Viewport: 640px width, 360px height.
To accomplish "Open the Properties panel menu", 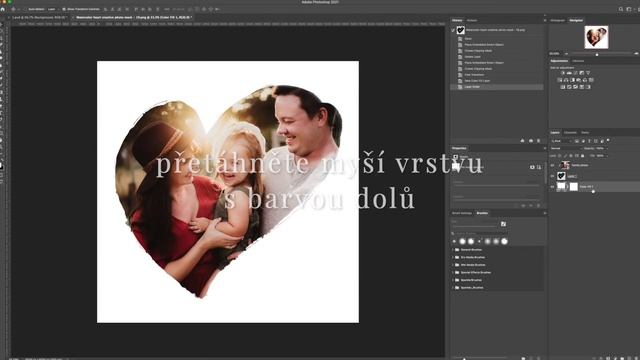I will point(544,148).
